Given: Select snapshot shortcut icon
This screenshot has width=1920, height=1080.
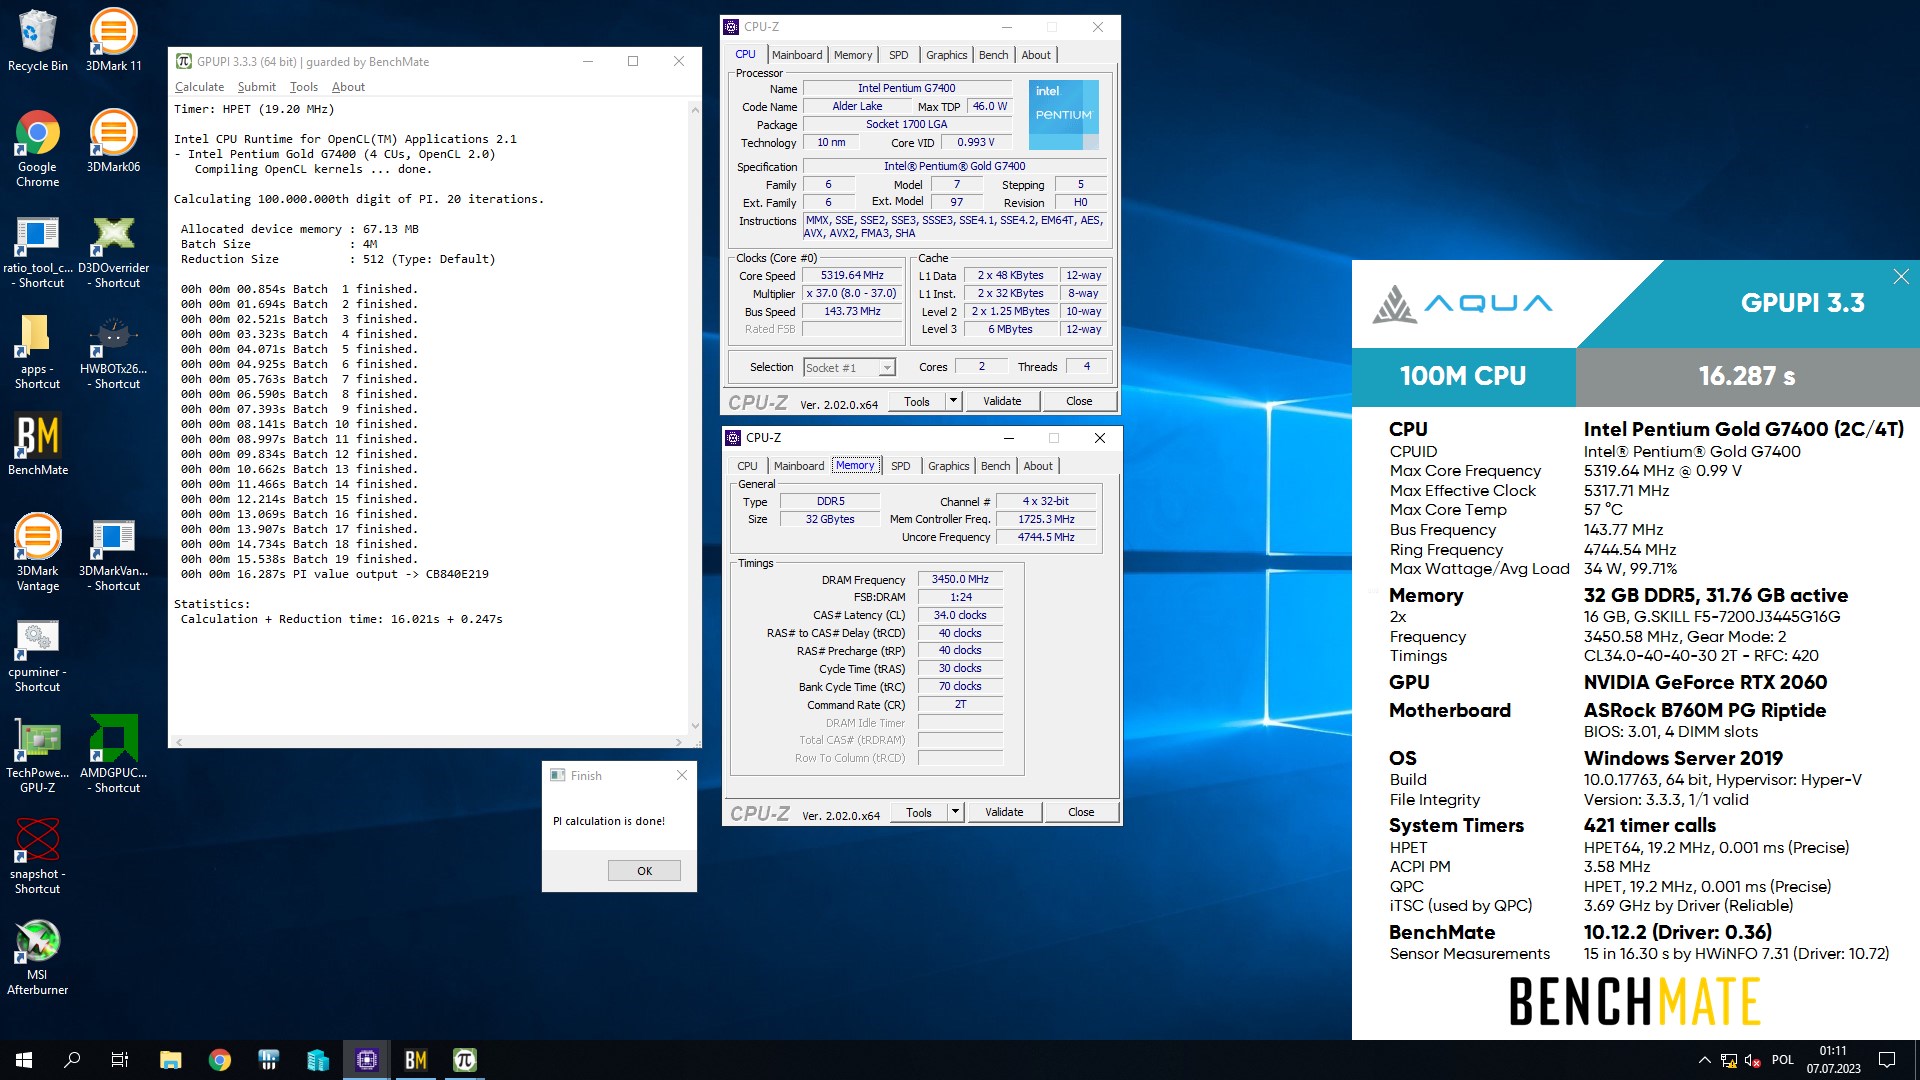Looking at the screenshot, I should 37,857.
